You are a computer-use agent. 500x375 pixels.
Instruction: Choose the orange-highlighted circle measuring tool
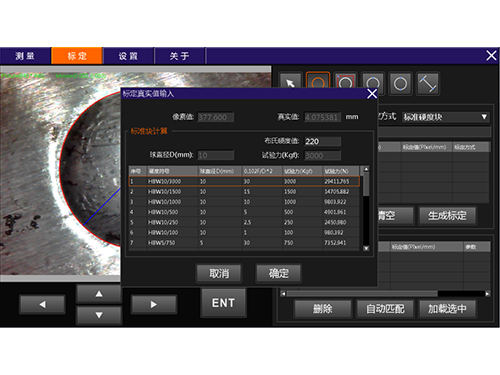(318, 81)
